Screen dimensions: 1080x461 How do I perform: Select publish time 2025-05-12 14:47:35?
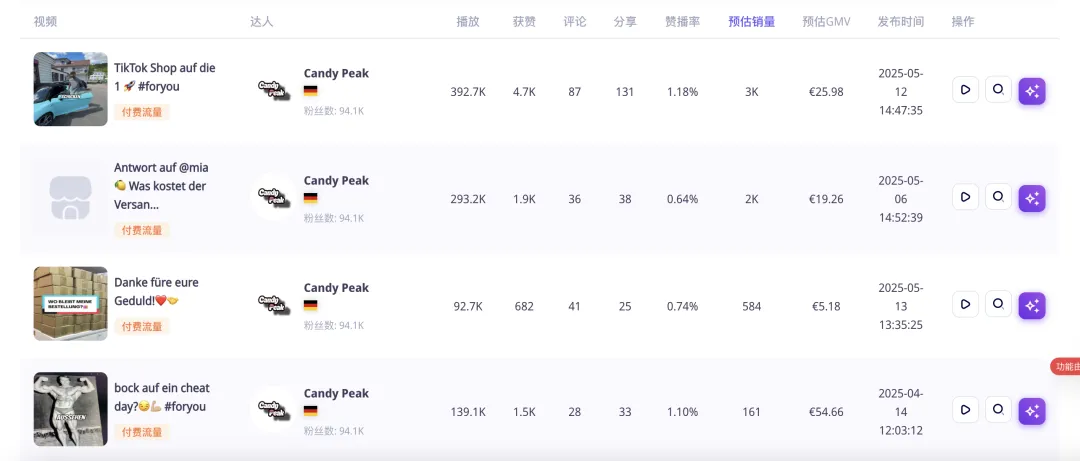(x=901, y=92)
